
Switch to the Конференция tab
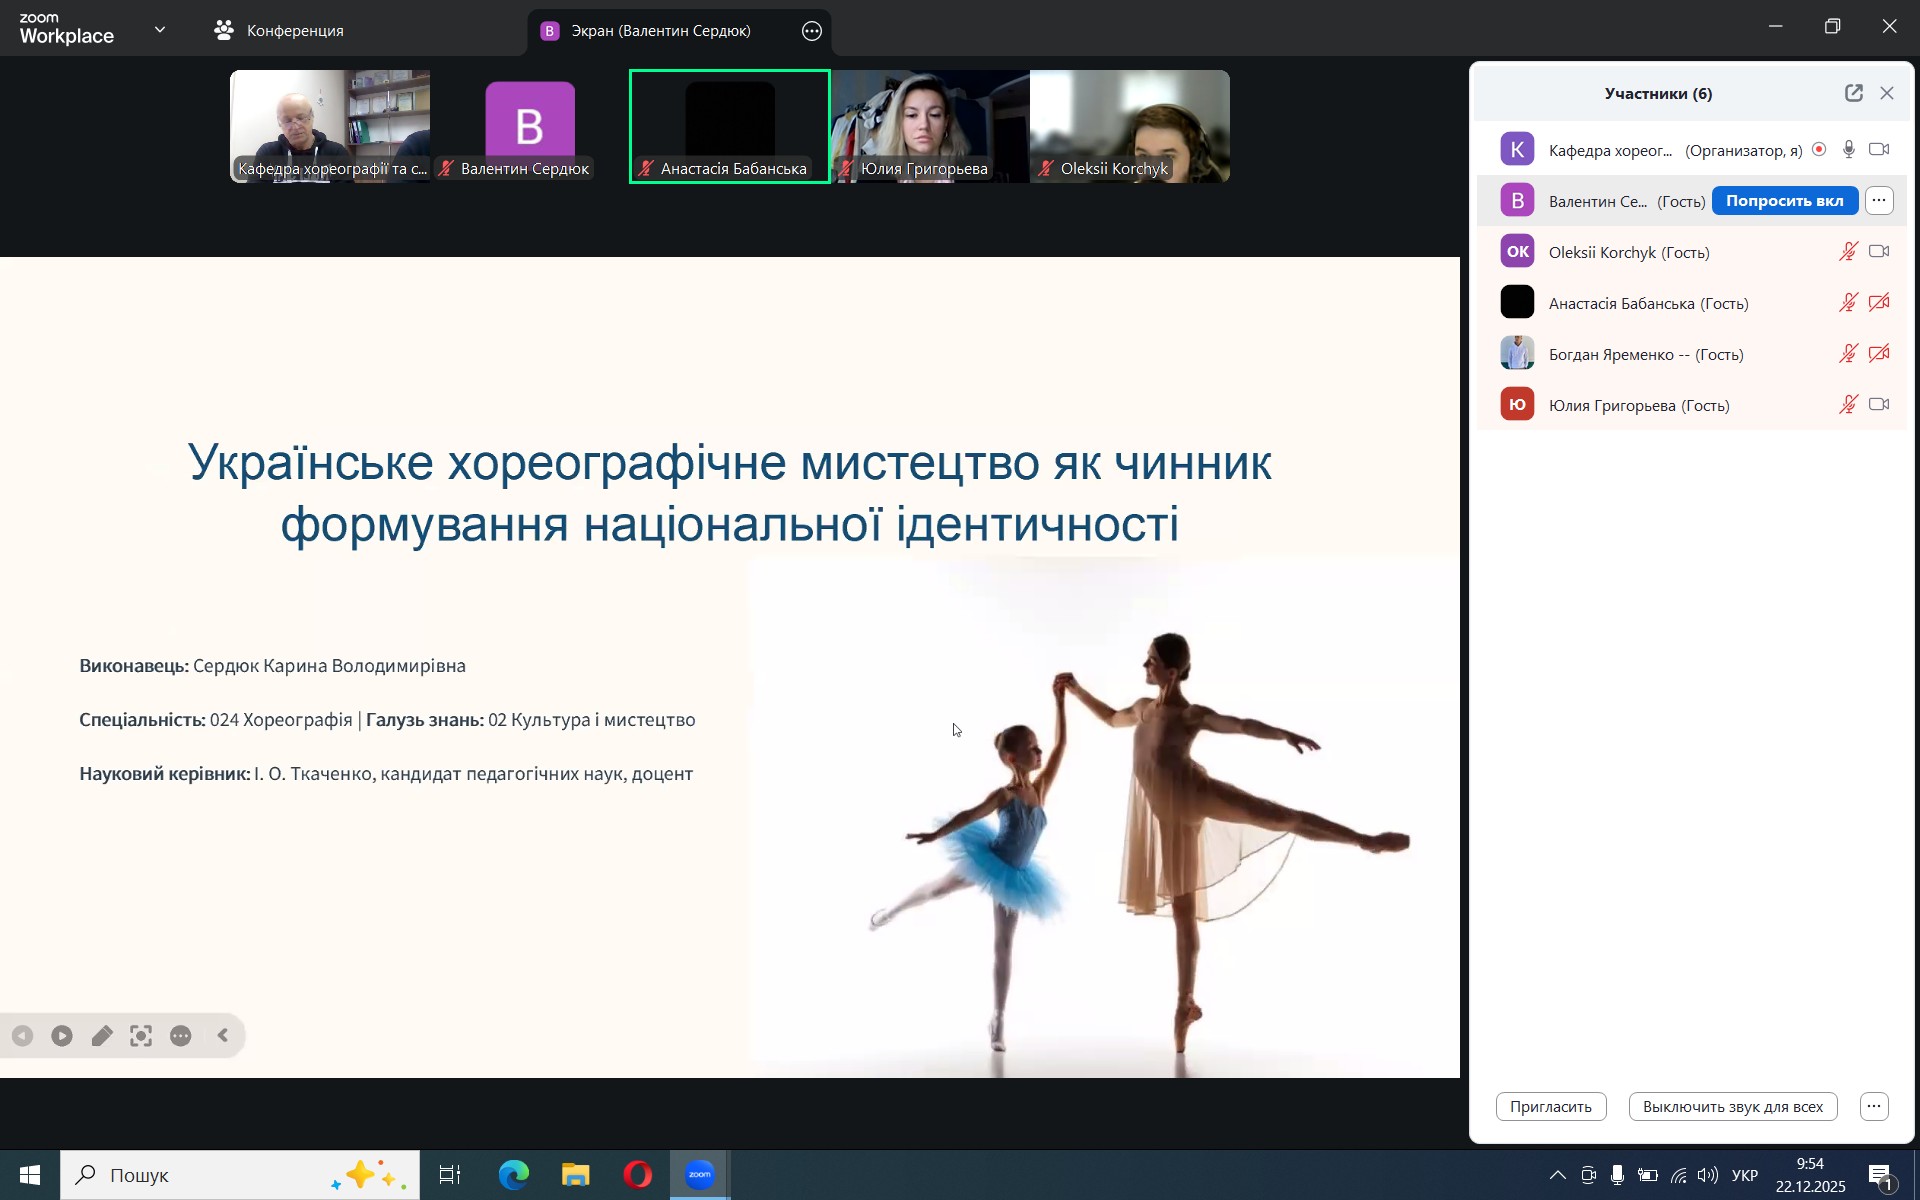[280, 31]
